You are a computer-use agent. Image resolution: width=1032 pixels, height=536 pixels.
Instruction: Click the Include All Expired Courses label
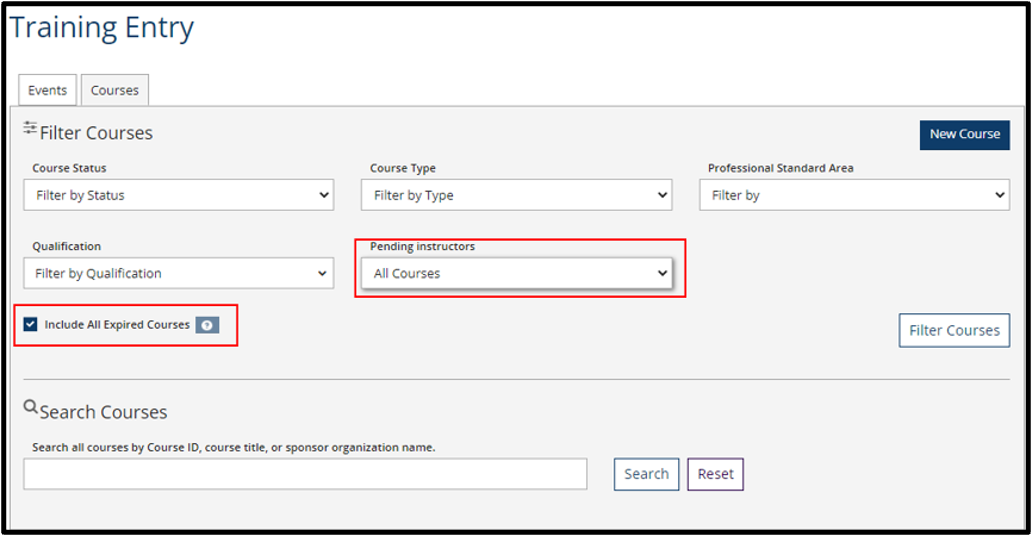coord(117,325)
